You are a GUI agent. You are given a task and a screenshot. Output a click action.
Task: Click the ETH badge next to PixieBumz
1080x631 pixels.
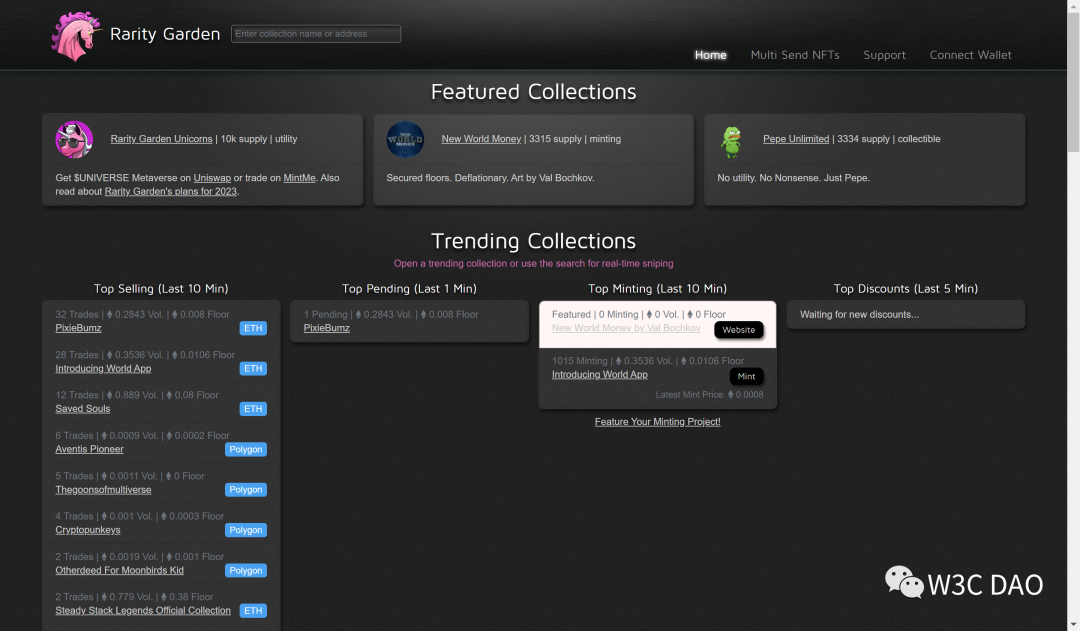point(253,329)
